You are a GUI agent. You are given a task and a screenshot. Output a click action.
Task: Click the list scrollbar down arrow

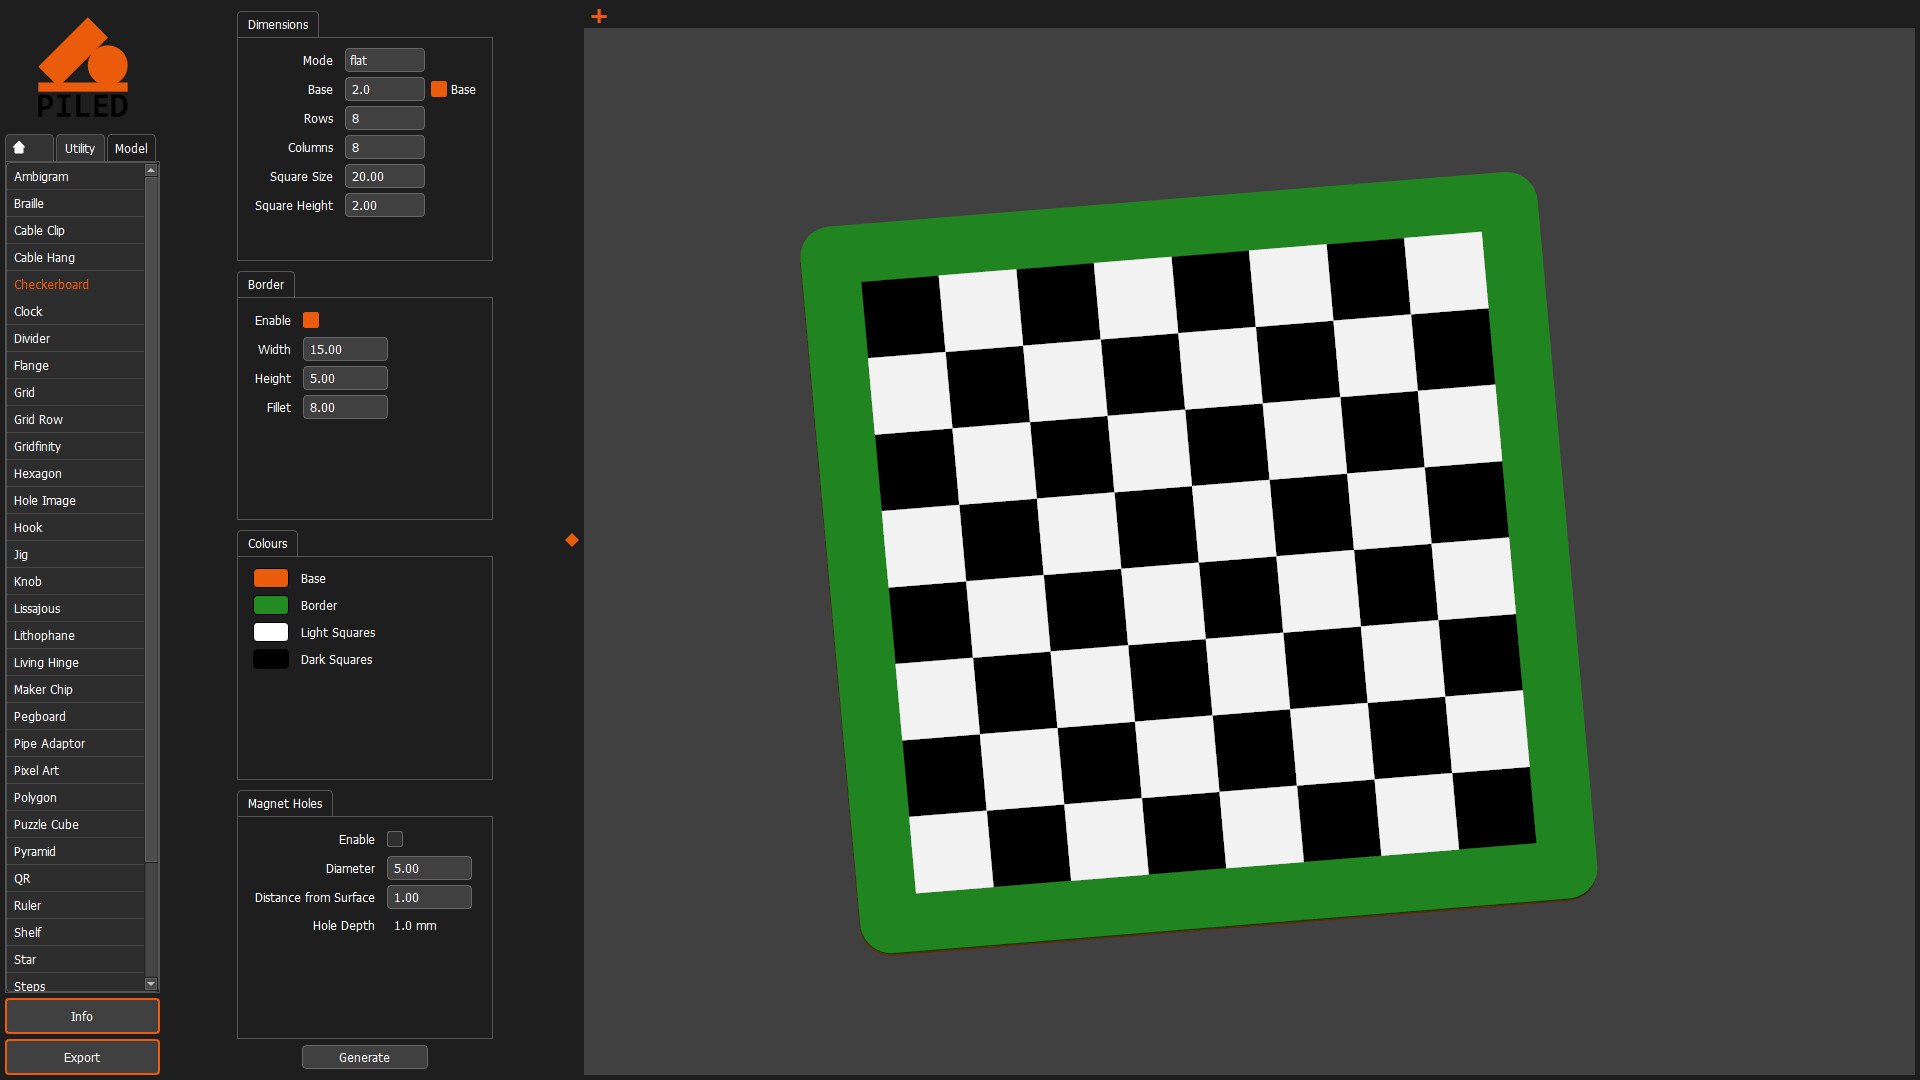point(151,985)
